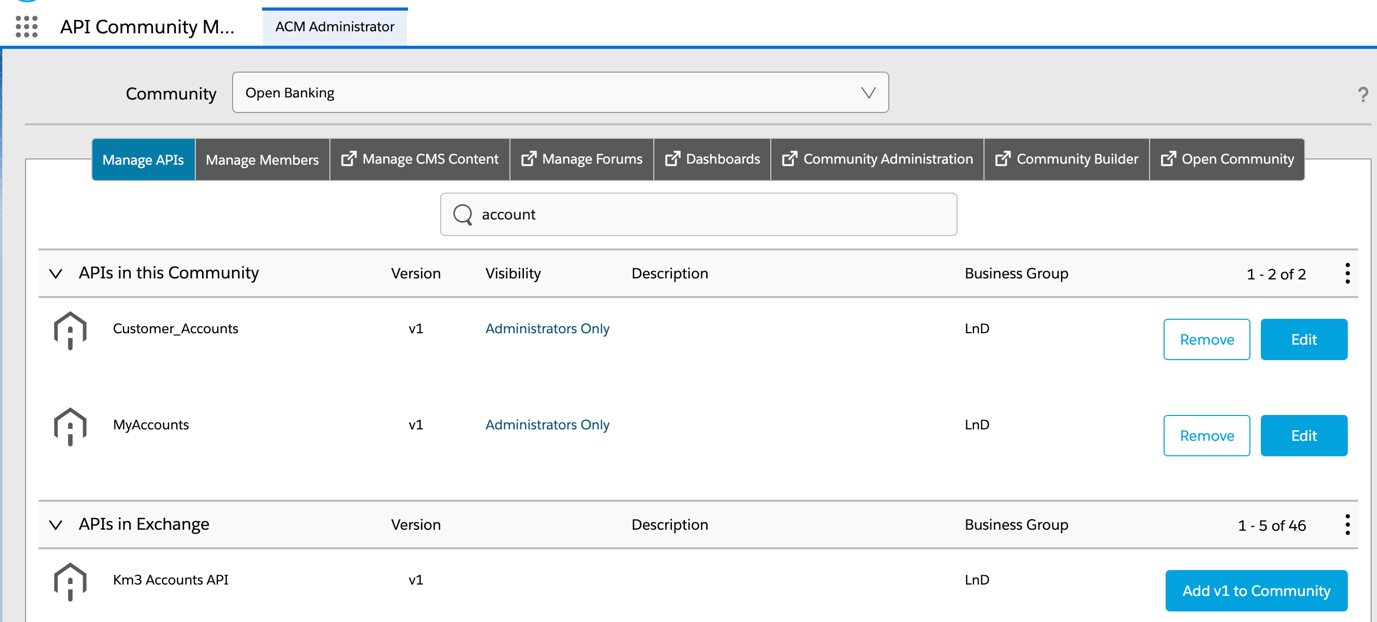The width and height of the screenshot is (1377, 622).
Task: Click external link icon on Manage Forums
Action: pyautogui.click(x=528, y=159)
